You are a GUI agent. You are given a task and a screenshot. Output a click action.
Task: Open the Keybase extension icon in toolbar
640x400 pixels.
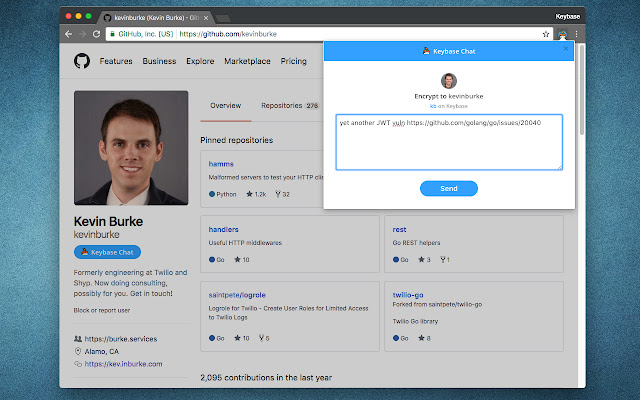tap(562, 34)
